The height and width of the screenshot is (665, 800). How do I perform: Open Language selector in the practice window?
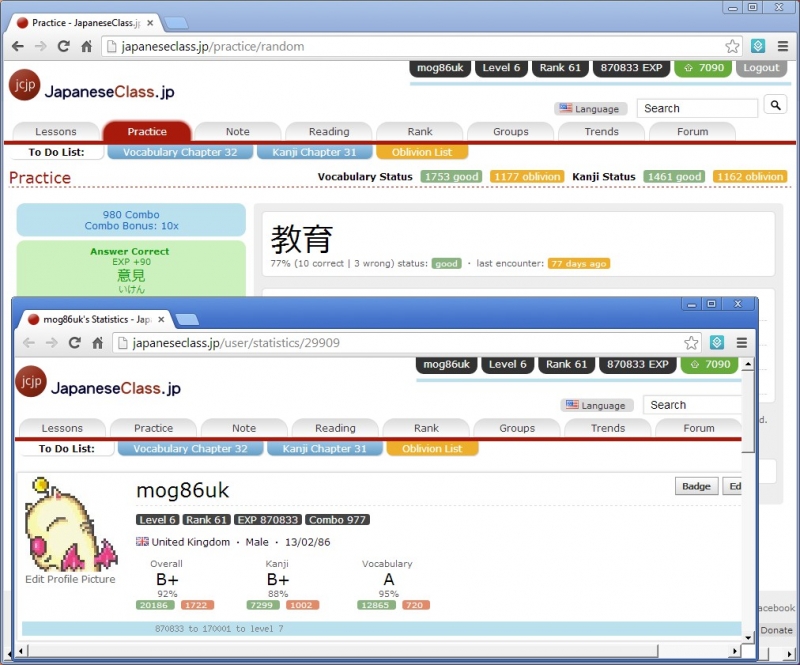click(589, 108)
